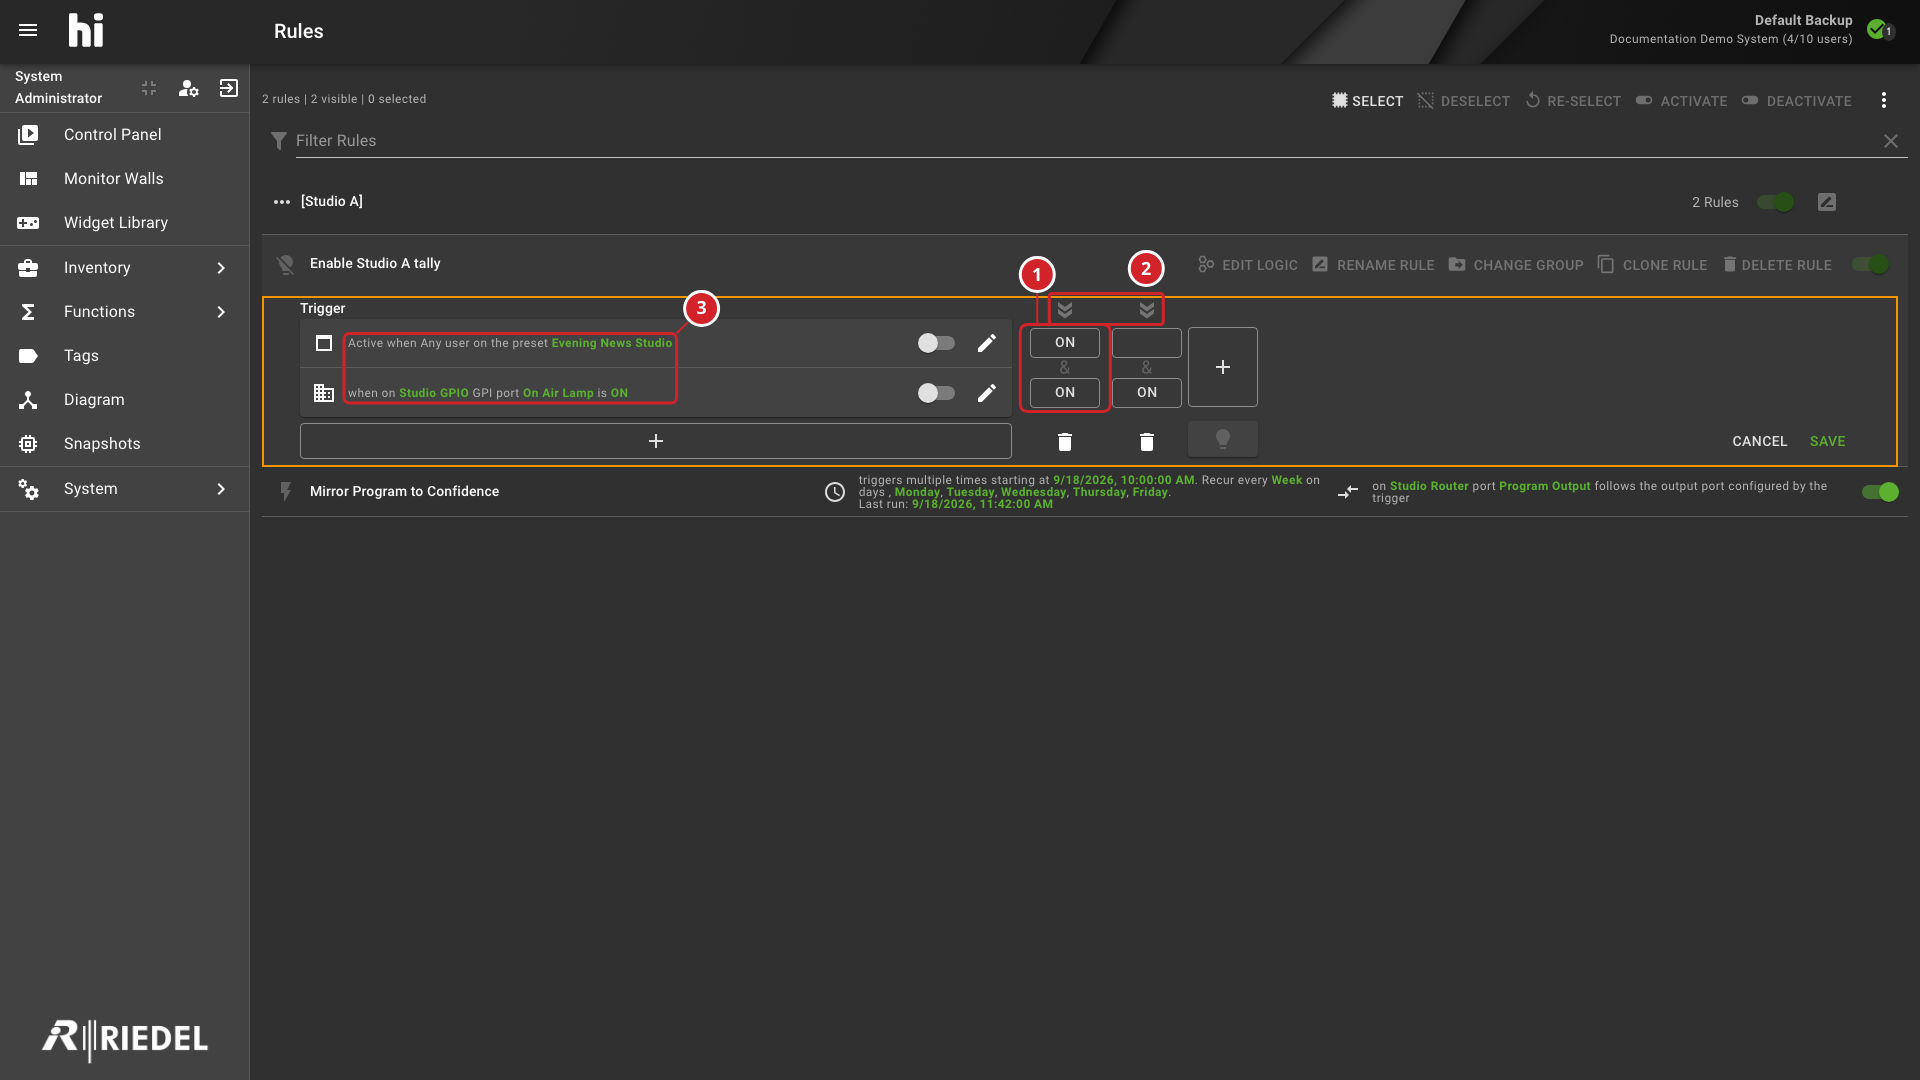Click the logout icon
The width and height of the screenshot is (1920, 1080).
pyautogui.click(x=229, y=88)
